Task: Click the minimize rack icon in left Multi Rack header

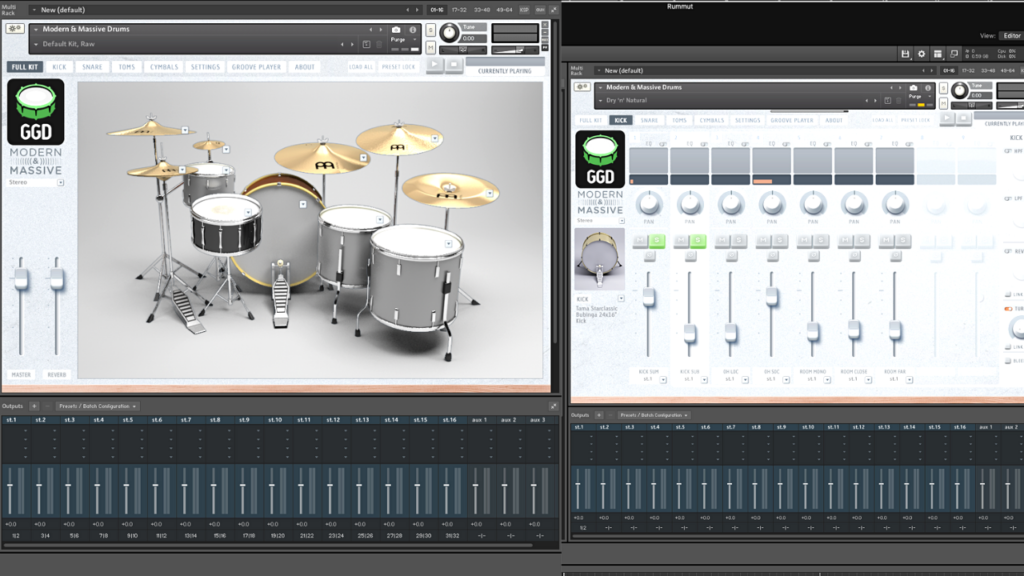Action: click(554, 10)
